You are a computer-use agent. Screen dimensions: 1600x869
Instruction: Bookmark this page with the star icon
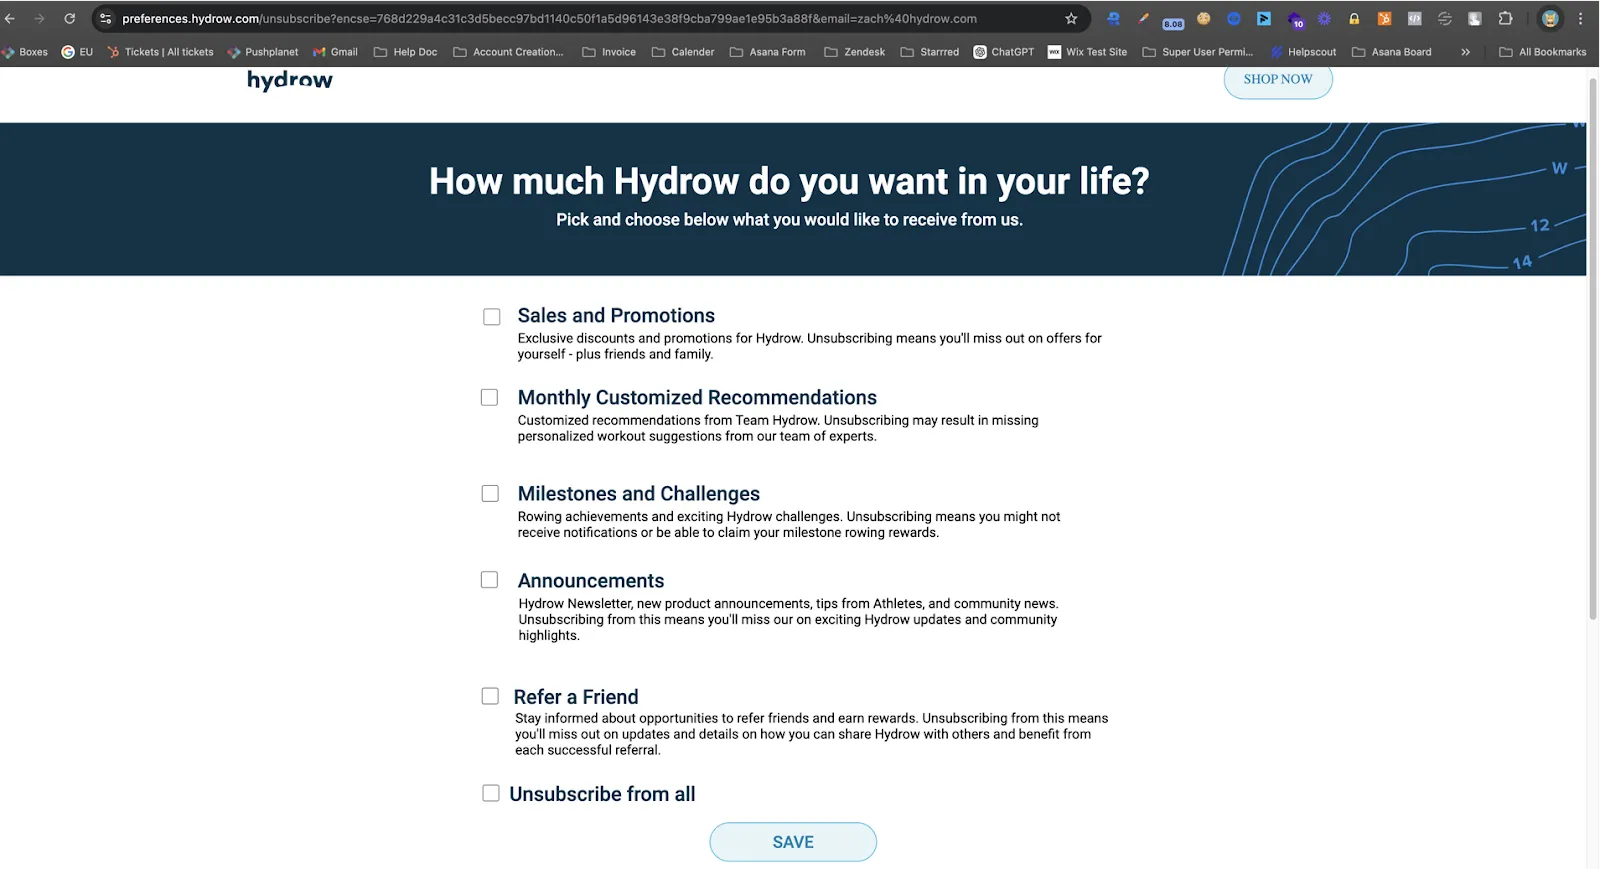pyautogui.click(x=1071, y=18)
